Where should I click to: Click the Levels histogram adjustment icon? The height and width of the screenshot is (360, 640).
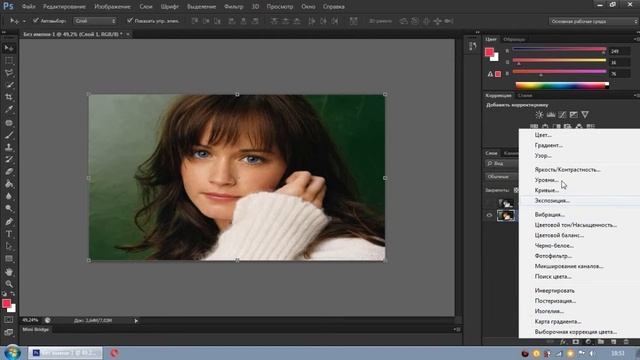pyautogui.click(x=551, y=115)
